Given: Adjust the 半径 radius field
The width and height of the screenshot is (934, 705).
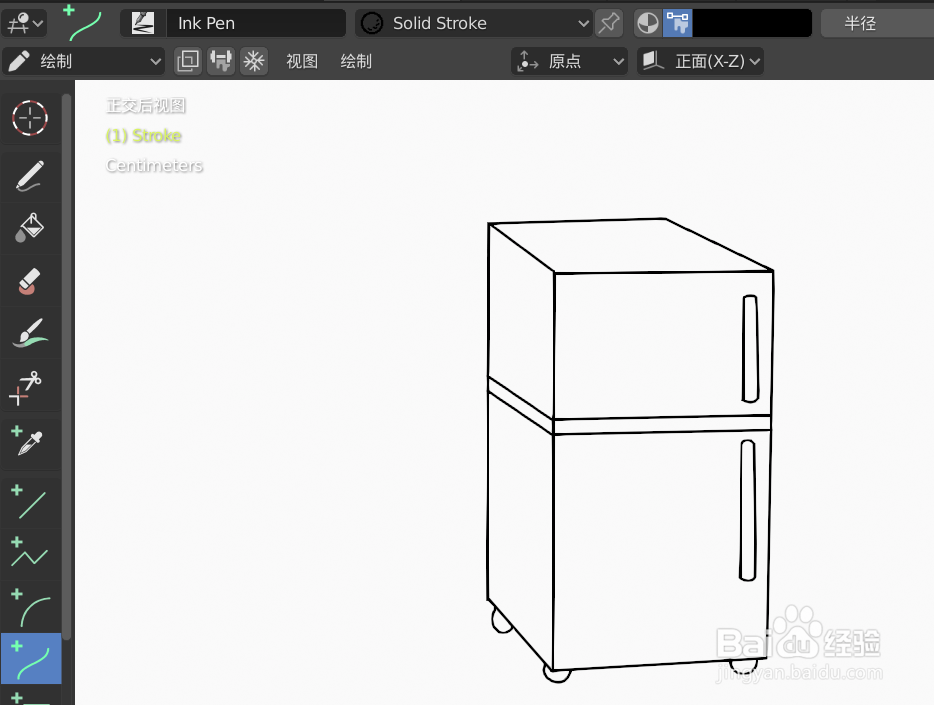Looking at the screenshot, I should pos(877,23).
